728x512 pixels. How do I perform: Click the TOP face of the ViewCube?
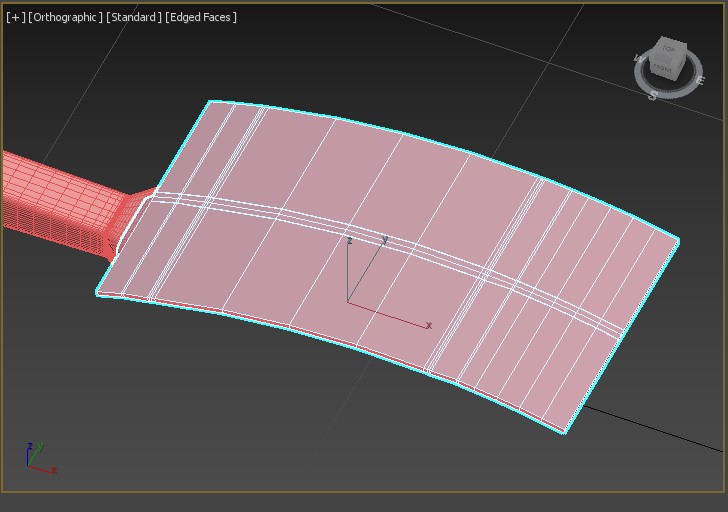[x=667, y=49]
